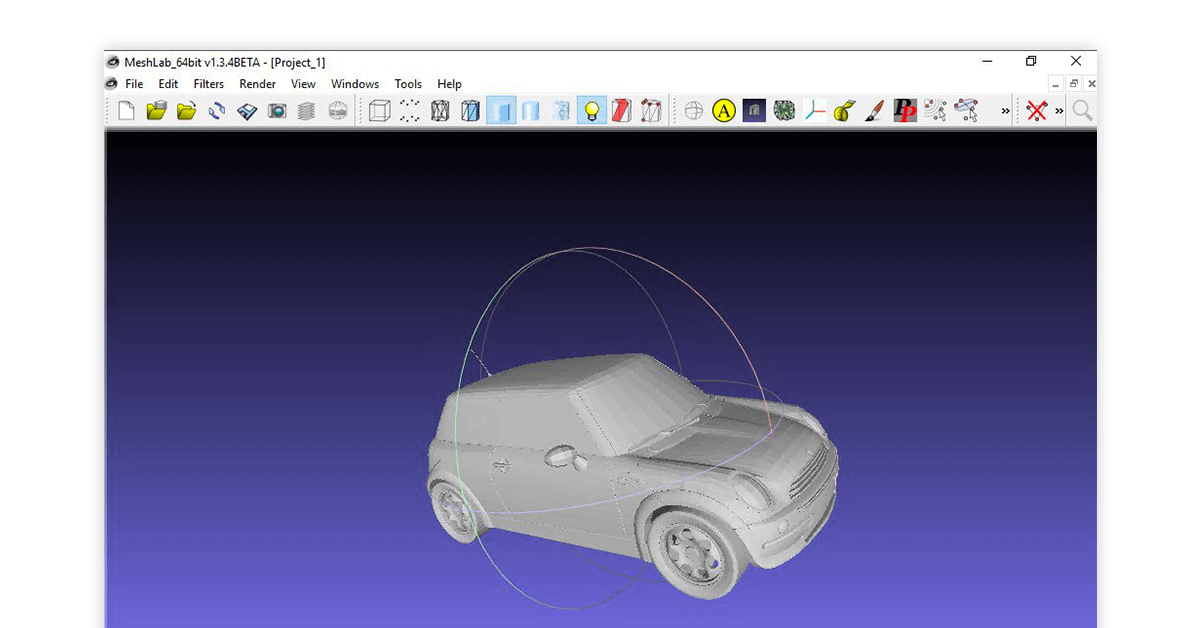This screenshot has height=628, width=1200.
Task: Select smooth shading render mode
Action: [561, 111]
